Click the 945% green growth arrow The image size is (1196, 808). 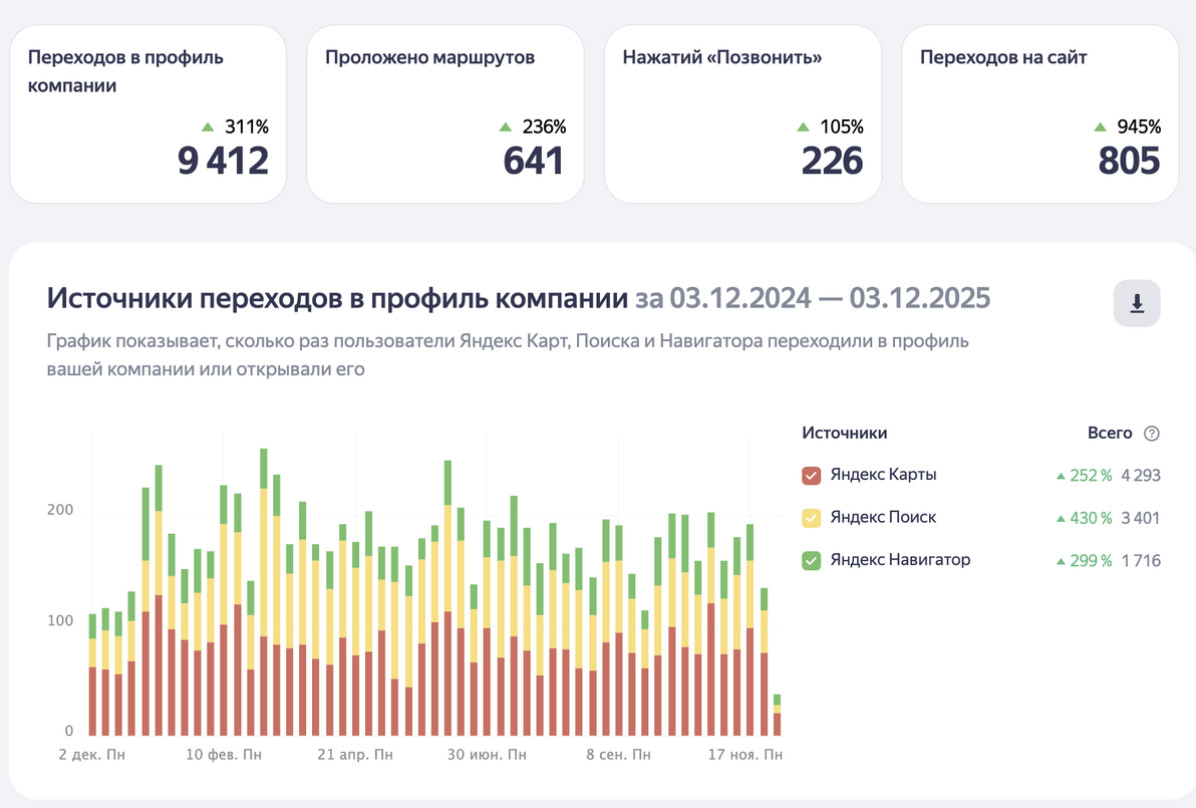[x=1100, y=127]
